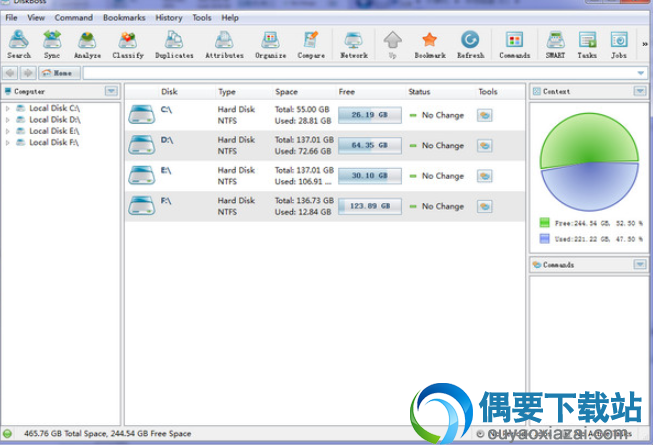The width and height of the screenshot is (653, 445).
Task: Open the Context panel dropdown
Action: (x=640, y=91)
